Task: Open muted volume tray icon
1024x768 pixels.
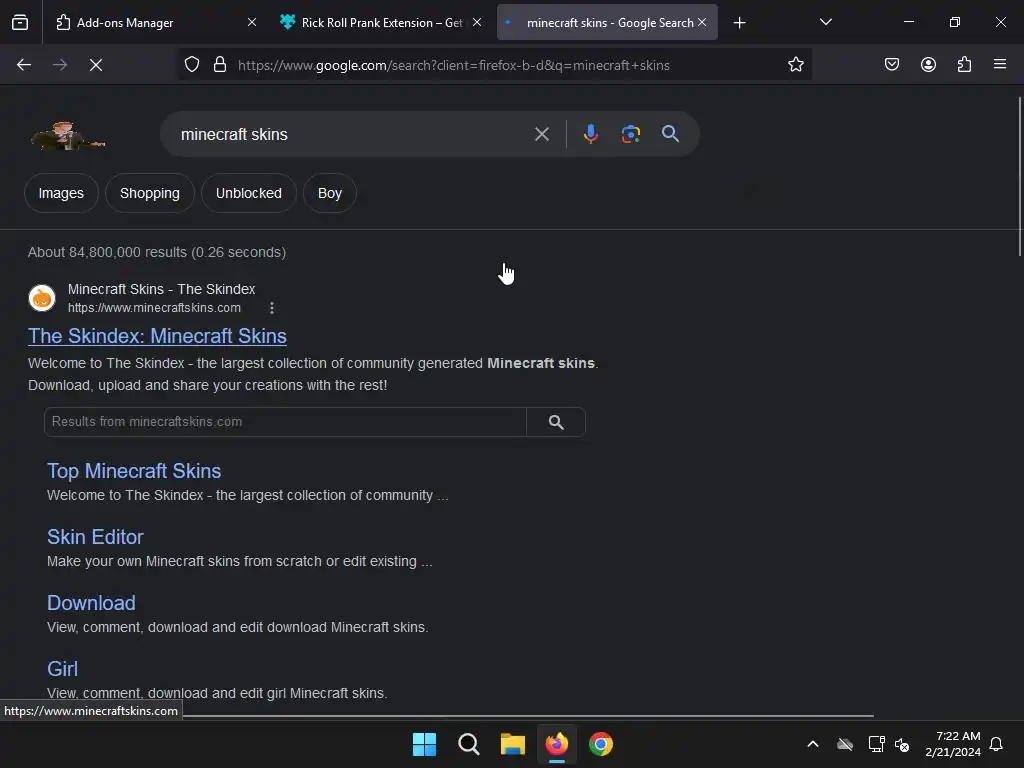Action: (x=903, y=744)
